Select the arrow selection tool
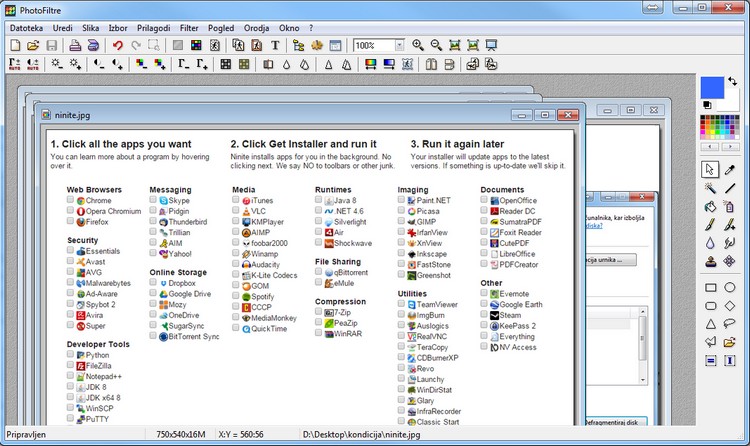This screenshot has height=446, width=750. point(710,169)
